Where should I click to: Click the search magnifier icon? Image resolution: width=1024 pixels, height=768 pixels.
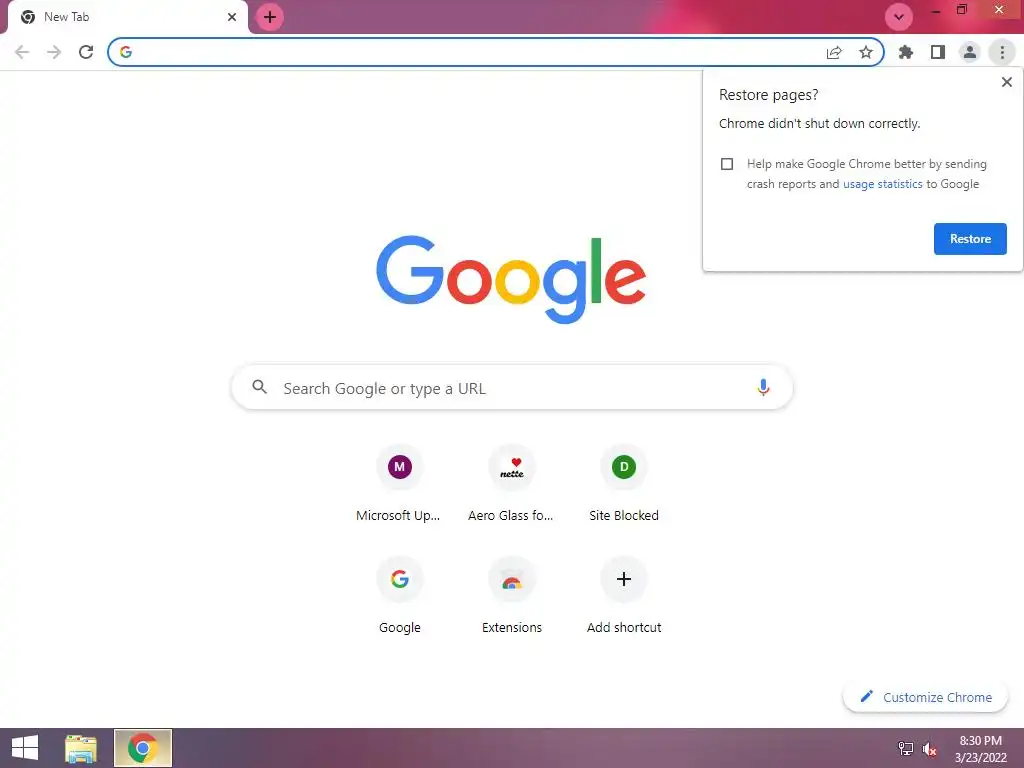(x=259, y=387)
